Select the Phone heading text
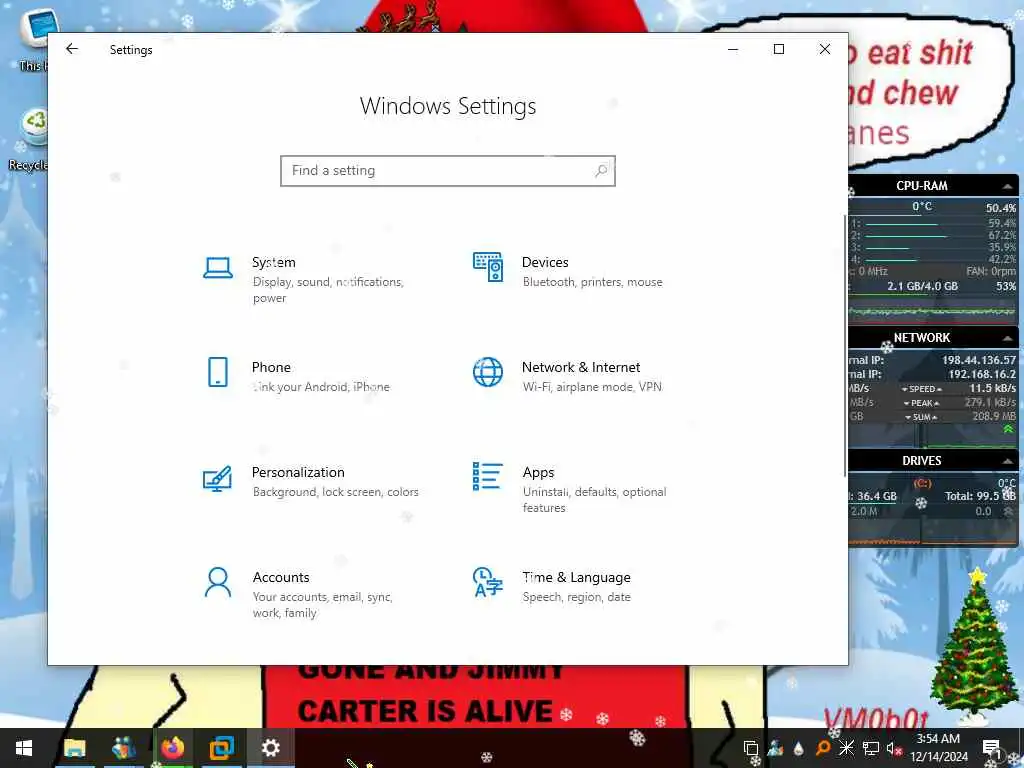The width and height of the screenshot is (1024, 768). [x=271, y=368]
